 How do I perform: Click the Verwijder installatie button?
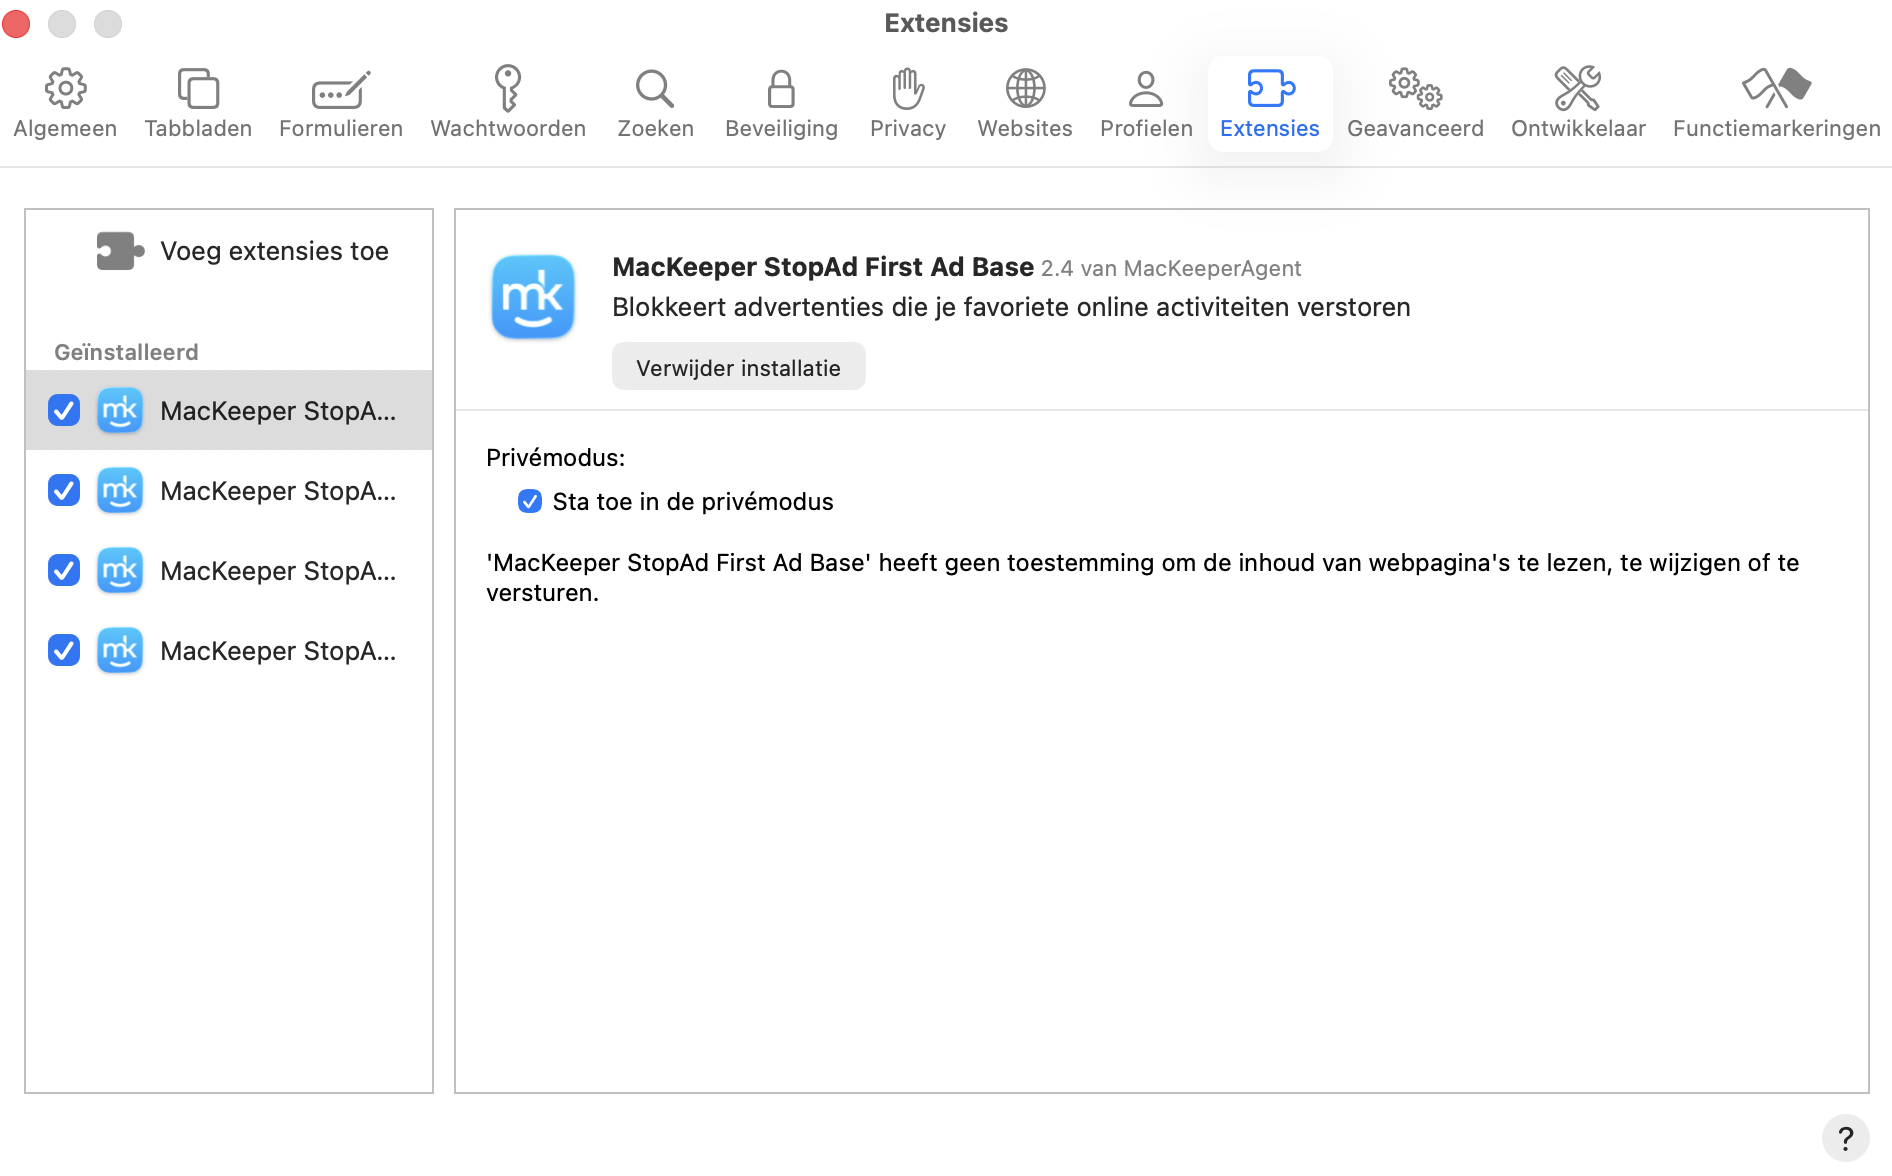click(x=738, y=367)
